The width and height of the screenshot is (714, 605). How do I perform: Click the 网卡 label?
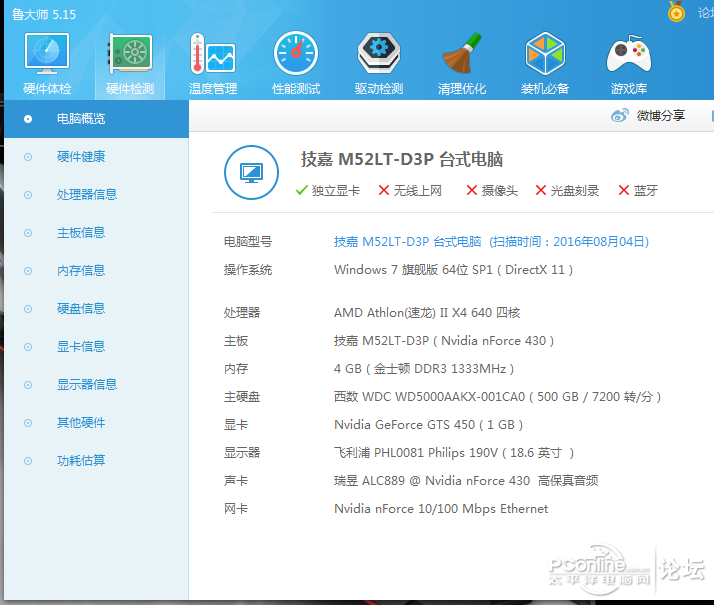click(x=236, y=508)
